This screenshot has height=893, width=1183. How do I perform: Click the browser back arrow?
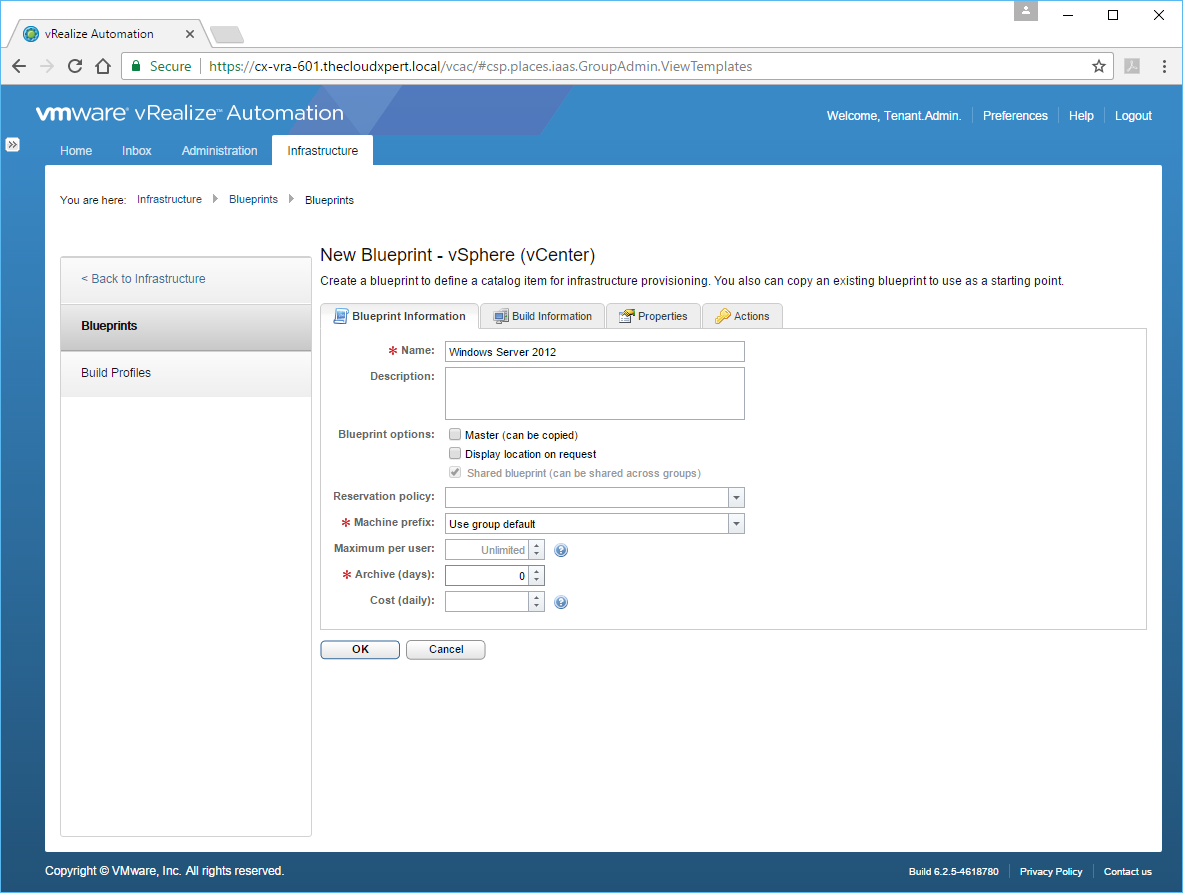19,66
